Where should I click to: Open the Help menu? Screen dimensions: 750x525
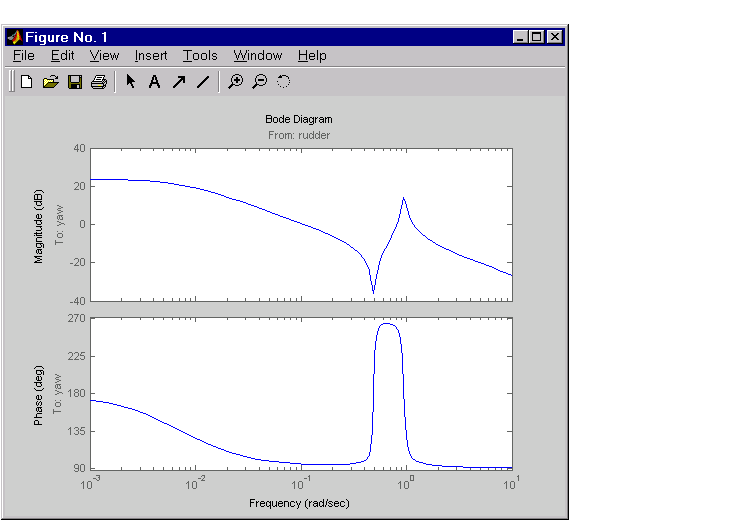pos(312,56)
